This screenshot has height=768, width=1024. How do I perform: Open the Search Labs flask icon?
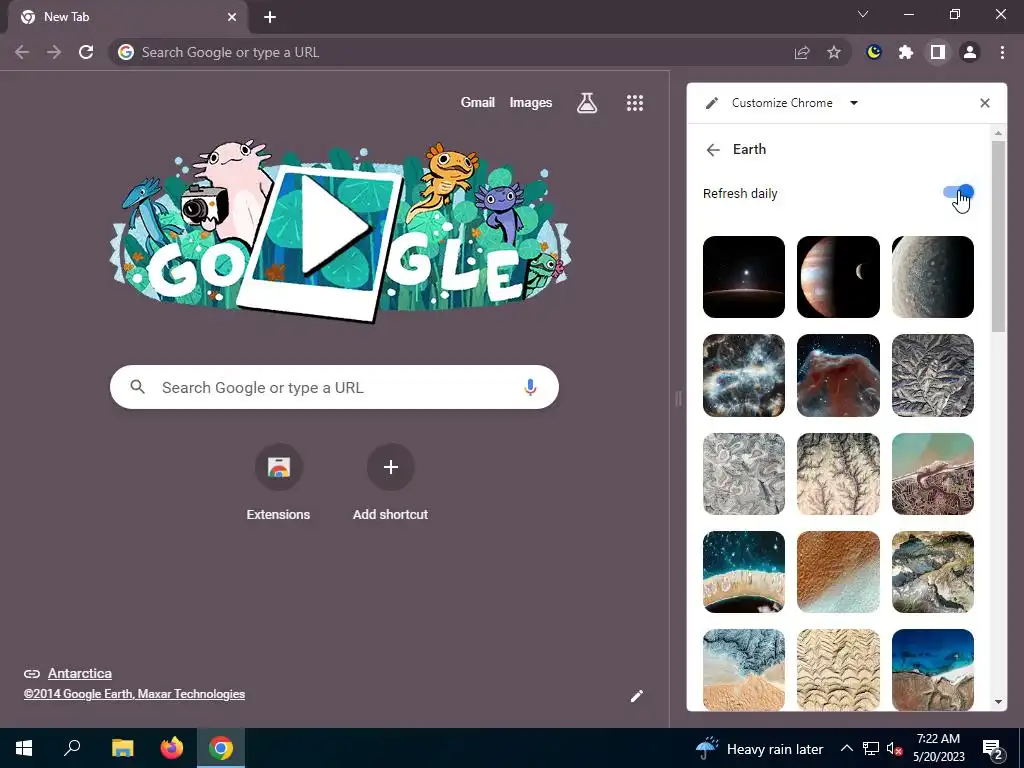click(586, 103)
